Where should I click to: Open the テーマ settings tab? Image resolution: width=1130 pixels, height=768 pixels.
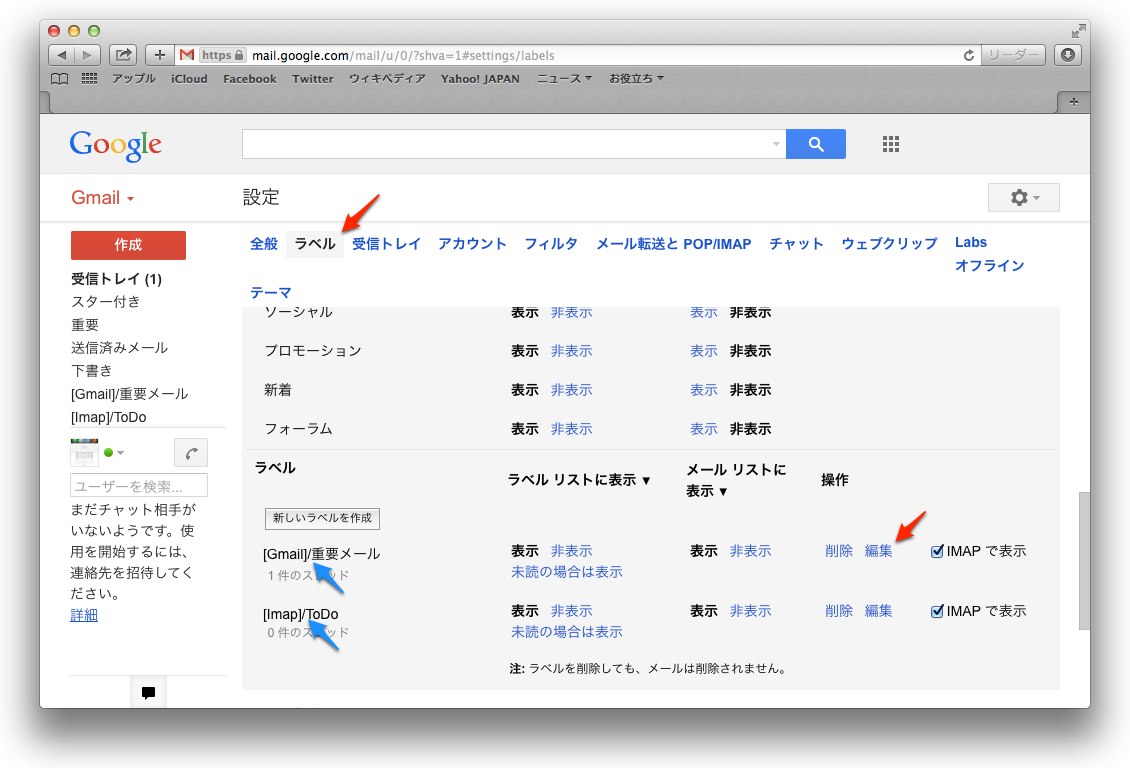(x=270, y=292)
